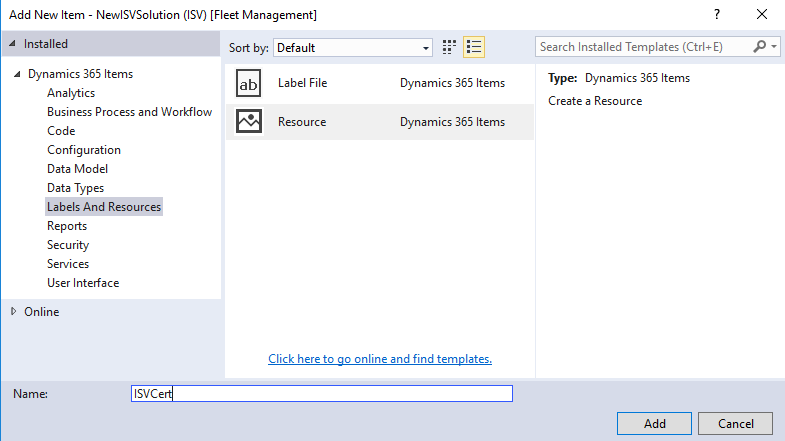Open the dialog help question mark
Image resolution: width=785 pixels, height=441 pixels.
pos(717,15)
